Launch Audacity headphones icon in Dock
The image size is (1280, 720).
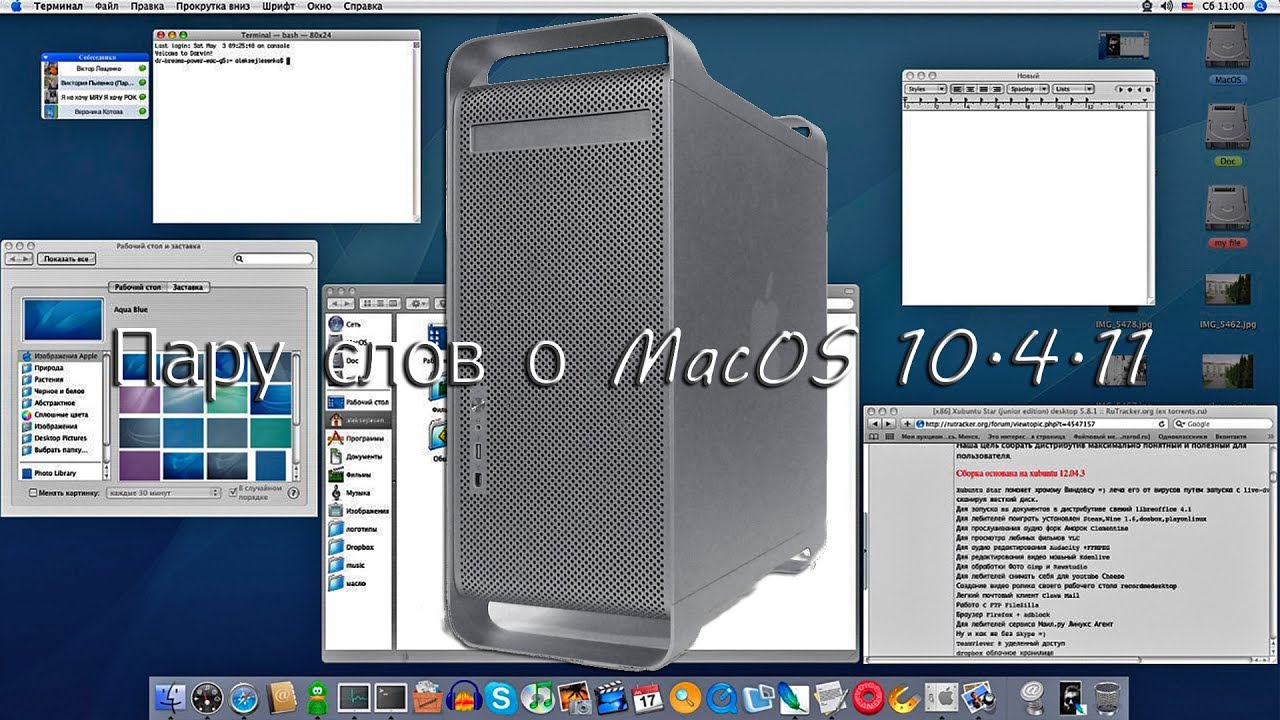tap(465, 697)
